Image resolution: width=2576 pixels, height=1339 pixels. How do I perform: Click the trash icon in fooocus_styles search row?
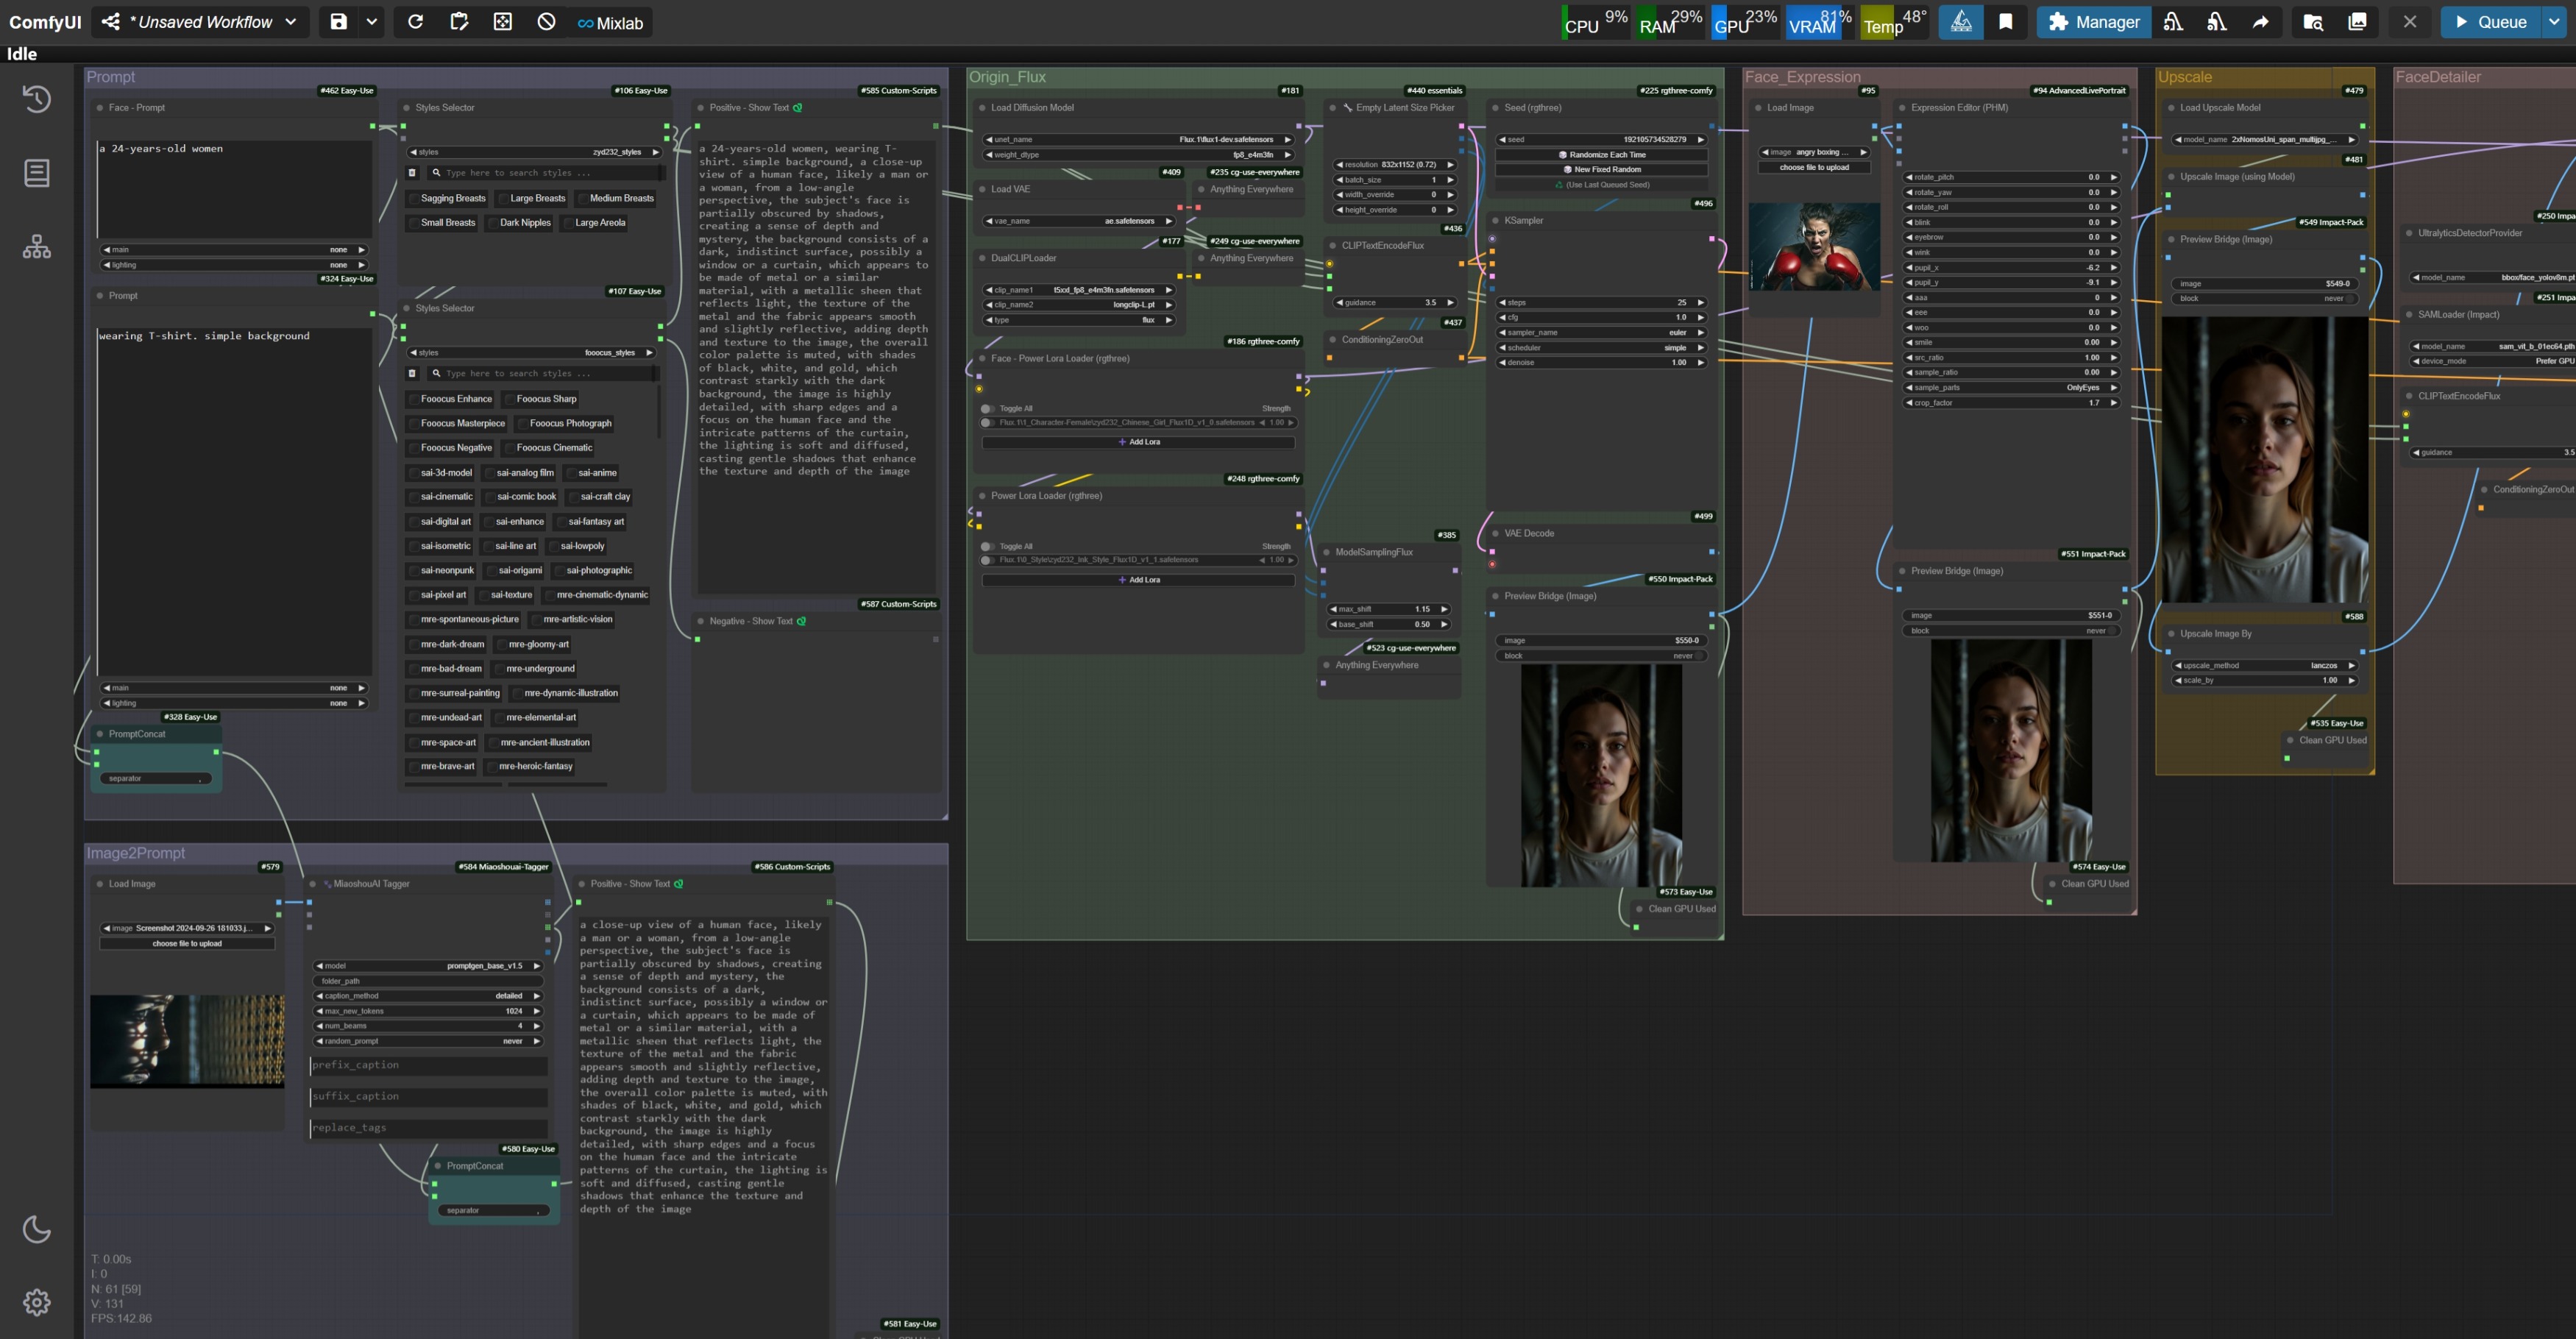pos(412,374)
